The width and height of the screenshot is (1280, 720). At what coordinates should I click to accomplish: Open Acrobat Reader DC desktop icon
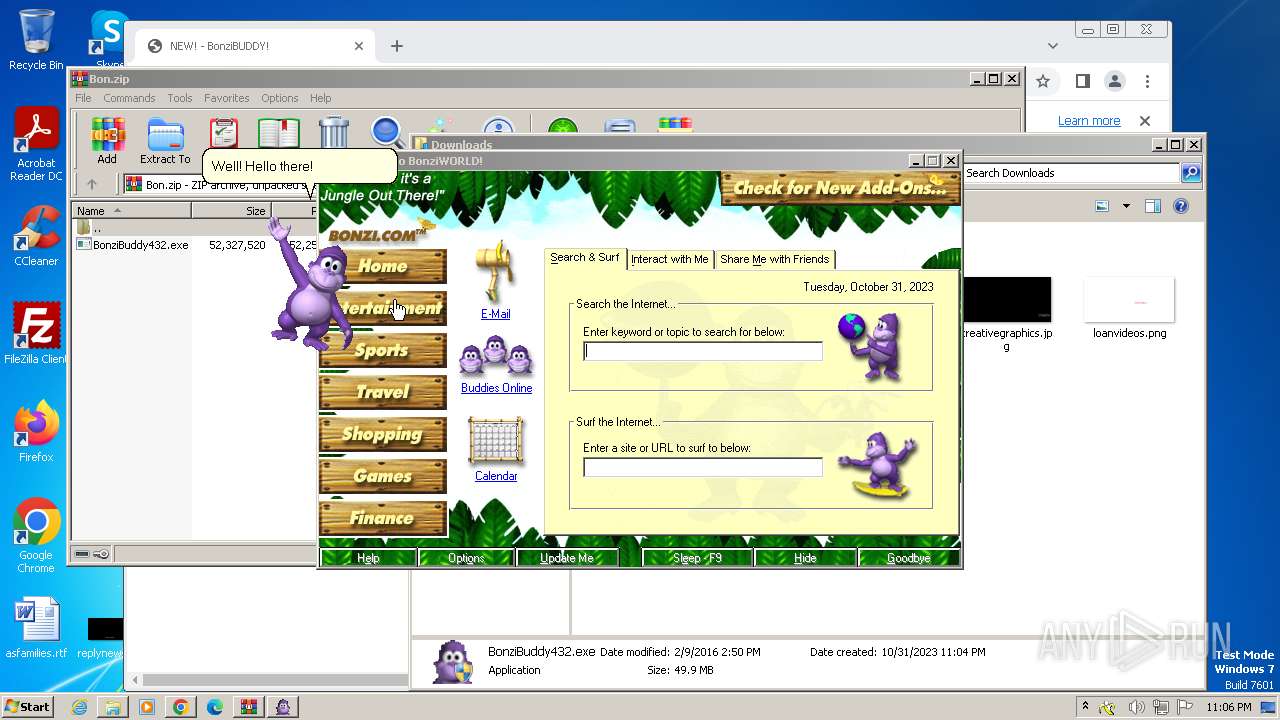[36, 144]
